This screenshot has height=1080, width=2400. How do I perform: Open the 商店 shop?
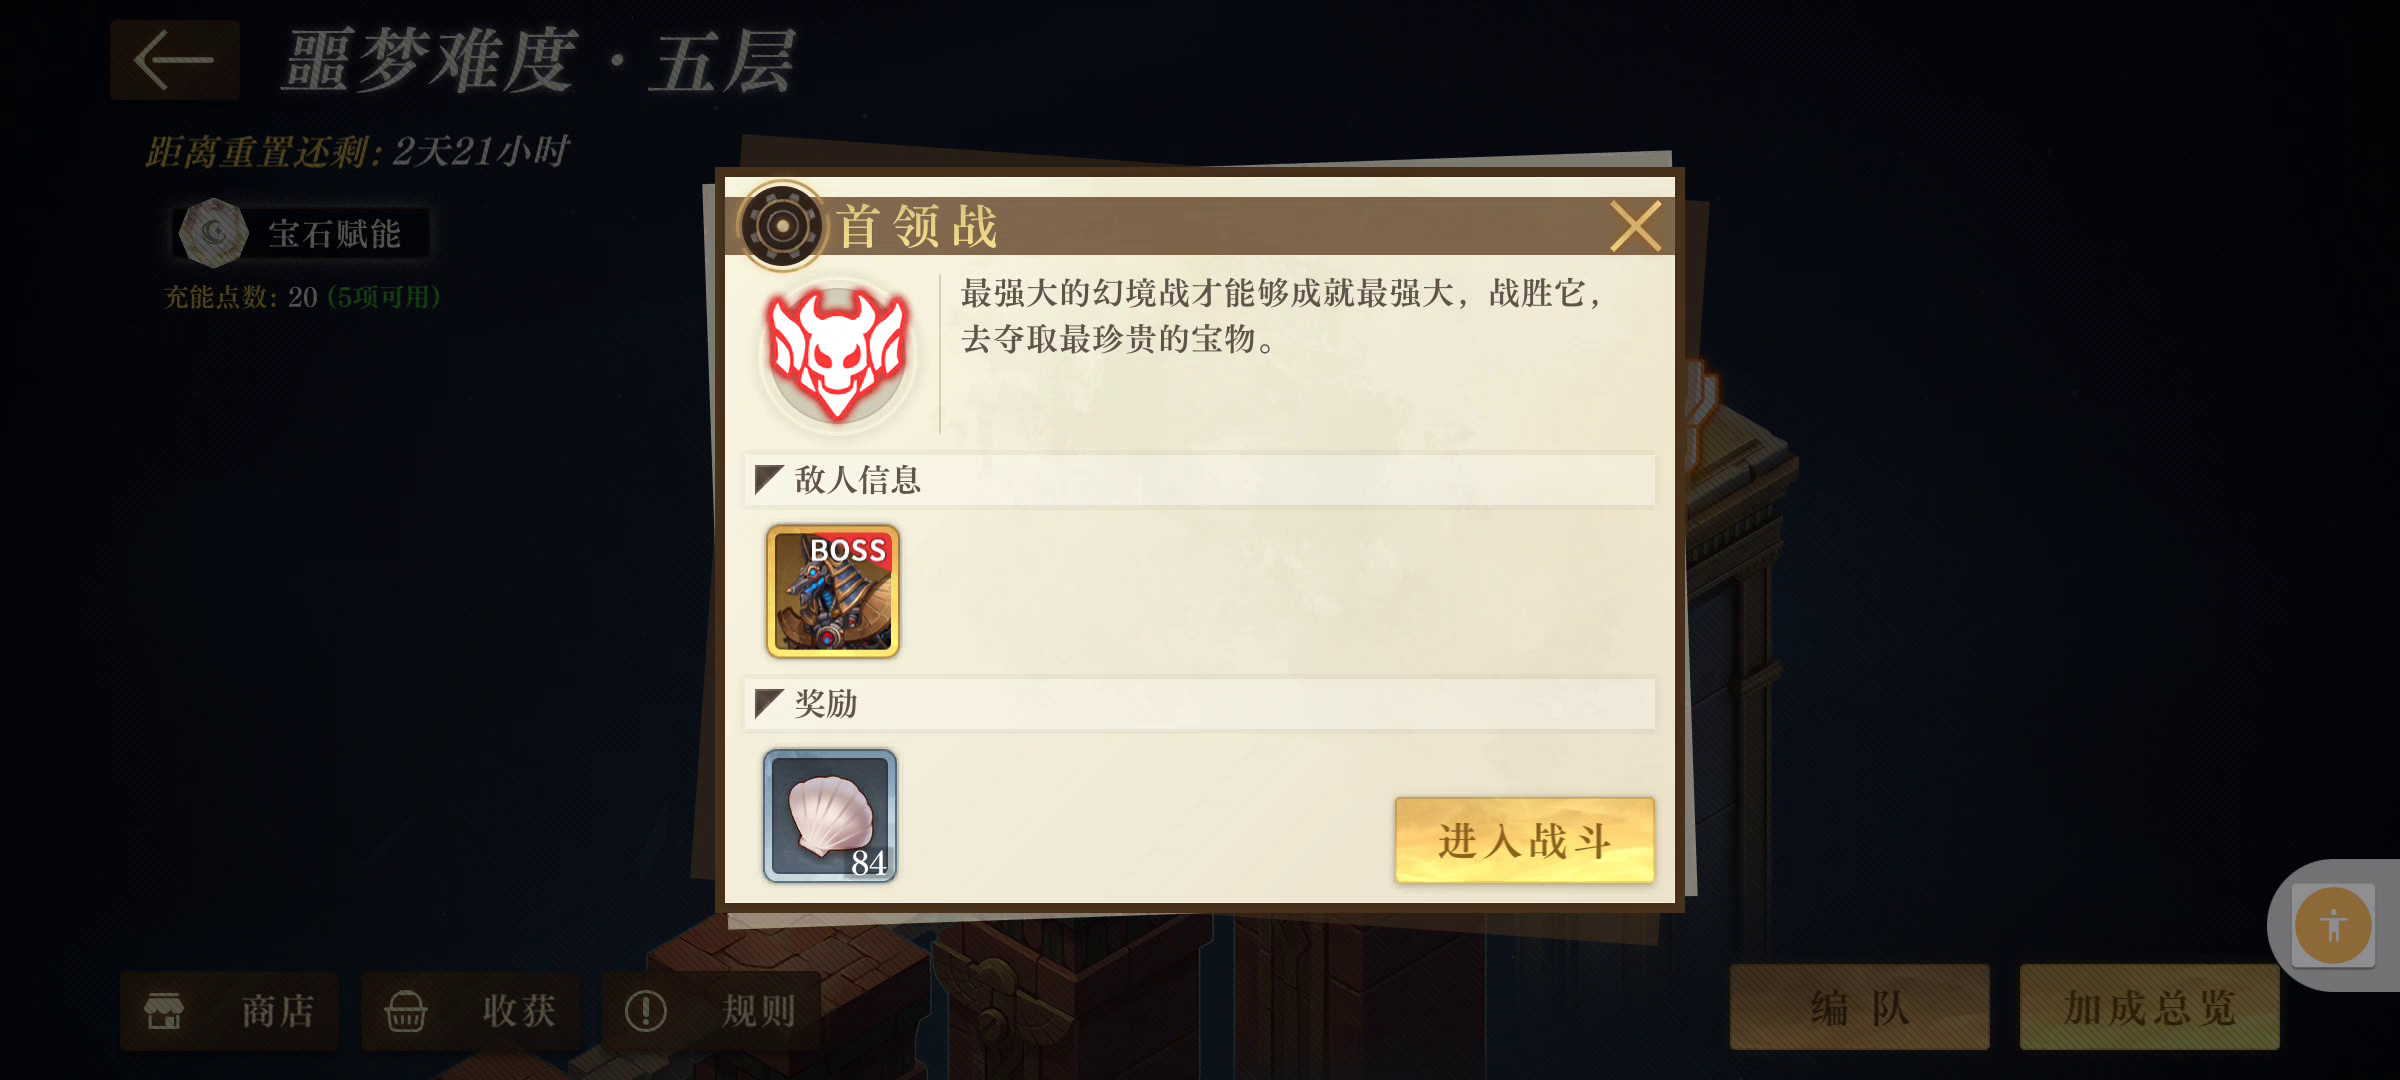(x=230, y=1010)
